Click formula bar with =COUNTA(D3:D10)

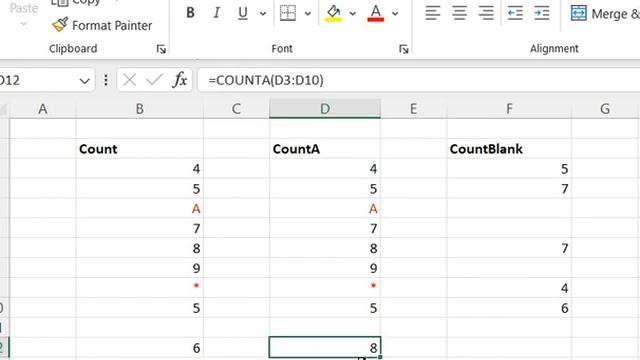419,80
